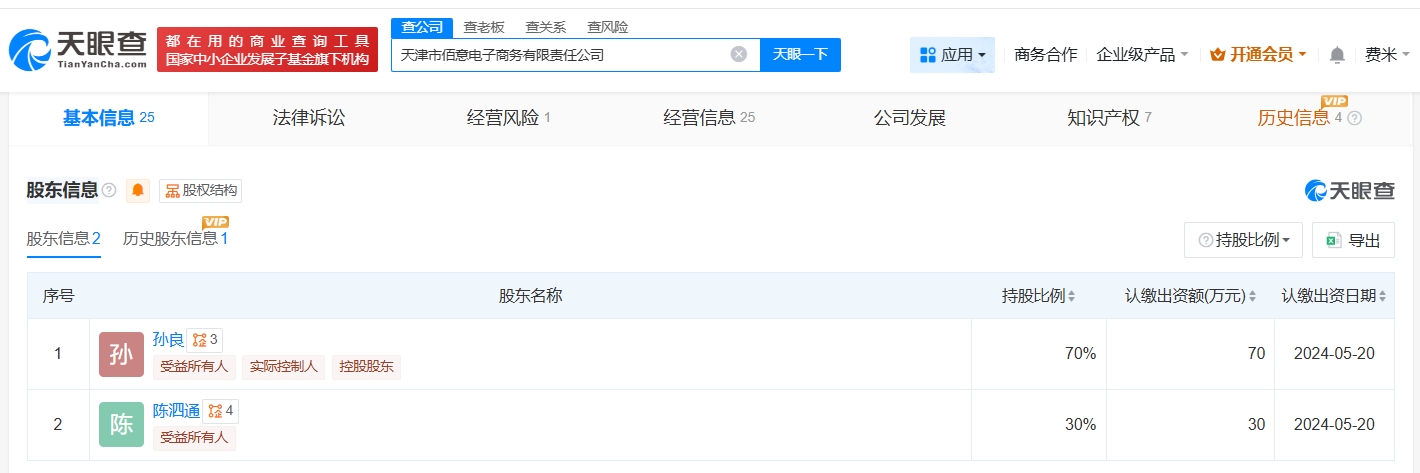The height and width of the screenshot is (473, 1420).
Task: Click the orange alert bell beside 股东信息
Action: (138, 190)
